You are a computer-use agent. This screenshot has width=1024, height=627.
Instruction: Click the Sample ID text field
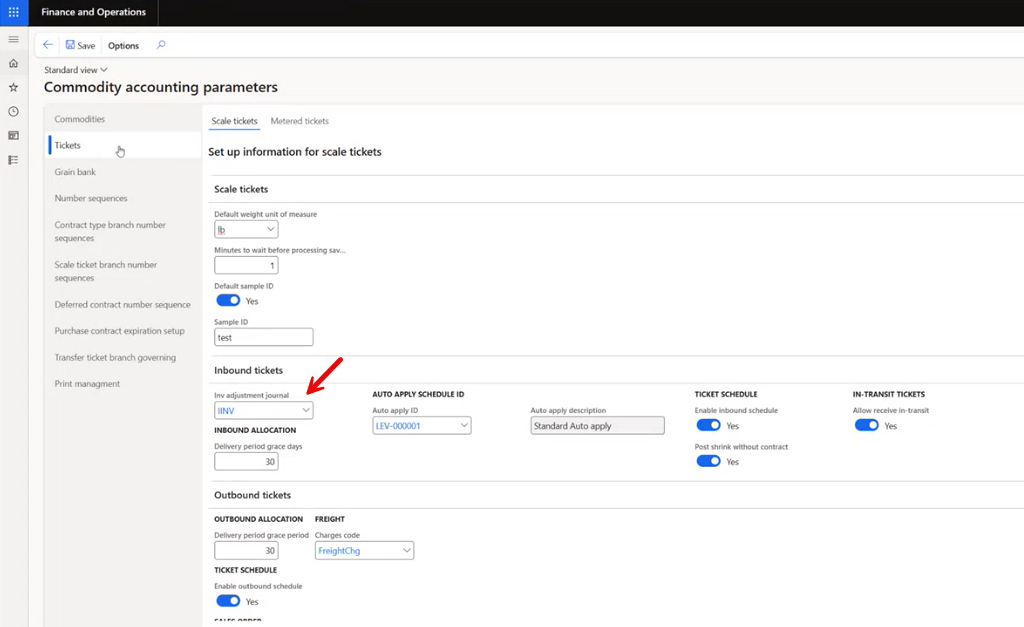pyautogui.click(x=264, y=338)
